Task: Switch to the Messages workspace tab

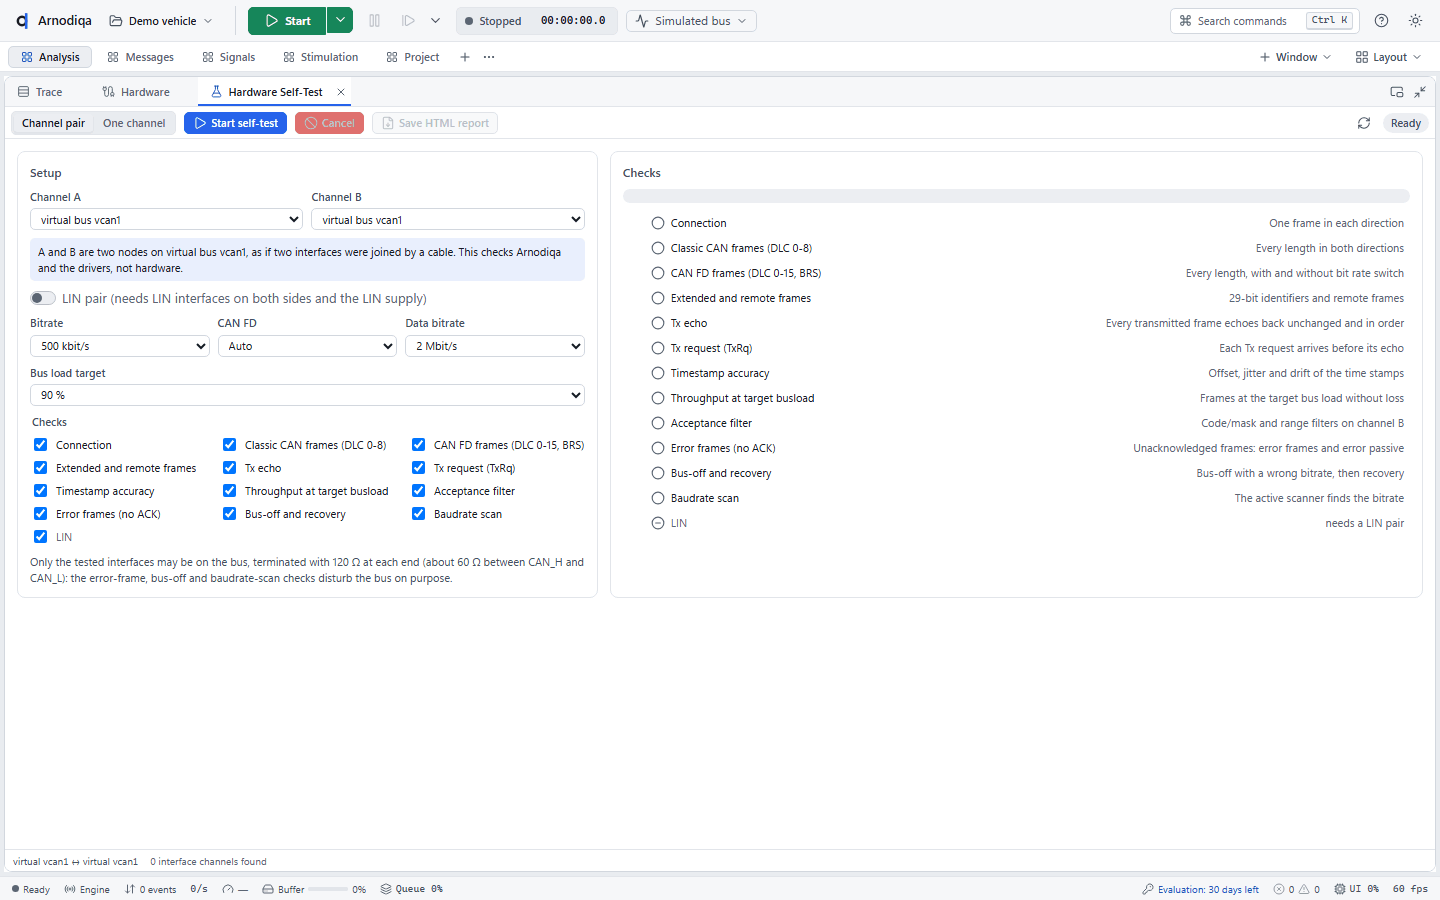Action: 140,57
